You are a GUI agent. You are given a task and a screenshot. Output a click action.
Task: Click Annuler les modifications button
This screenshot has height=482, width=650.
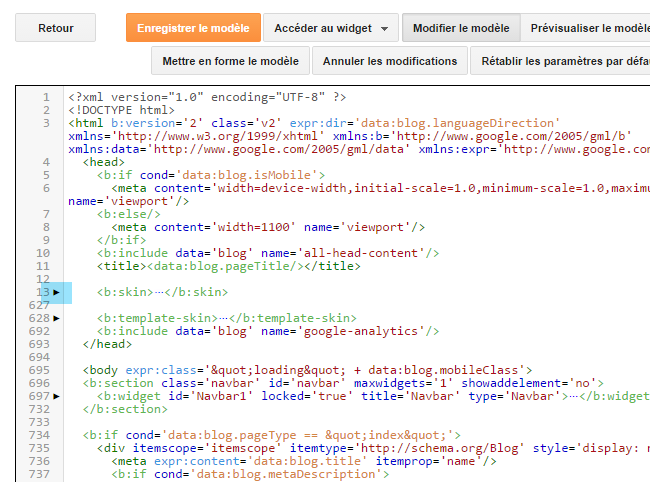pyautogui.click(x=390, y=61)
